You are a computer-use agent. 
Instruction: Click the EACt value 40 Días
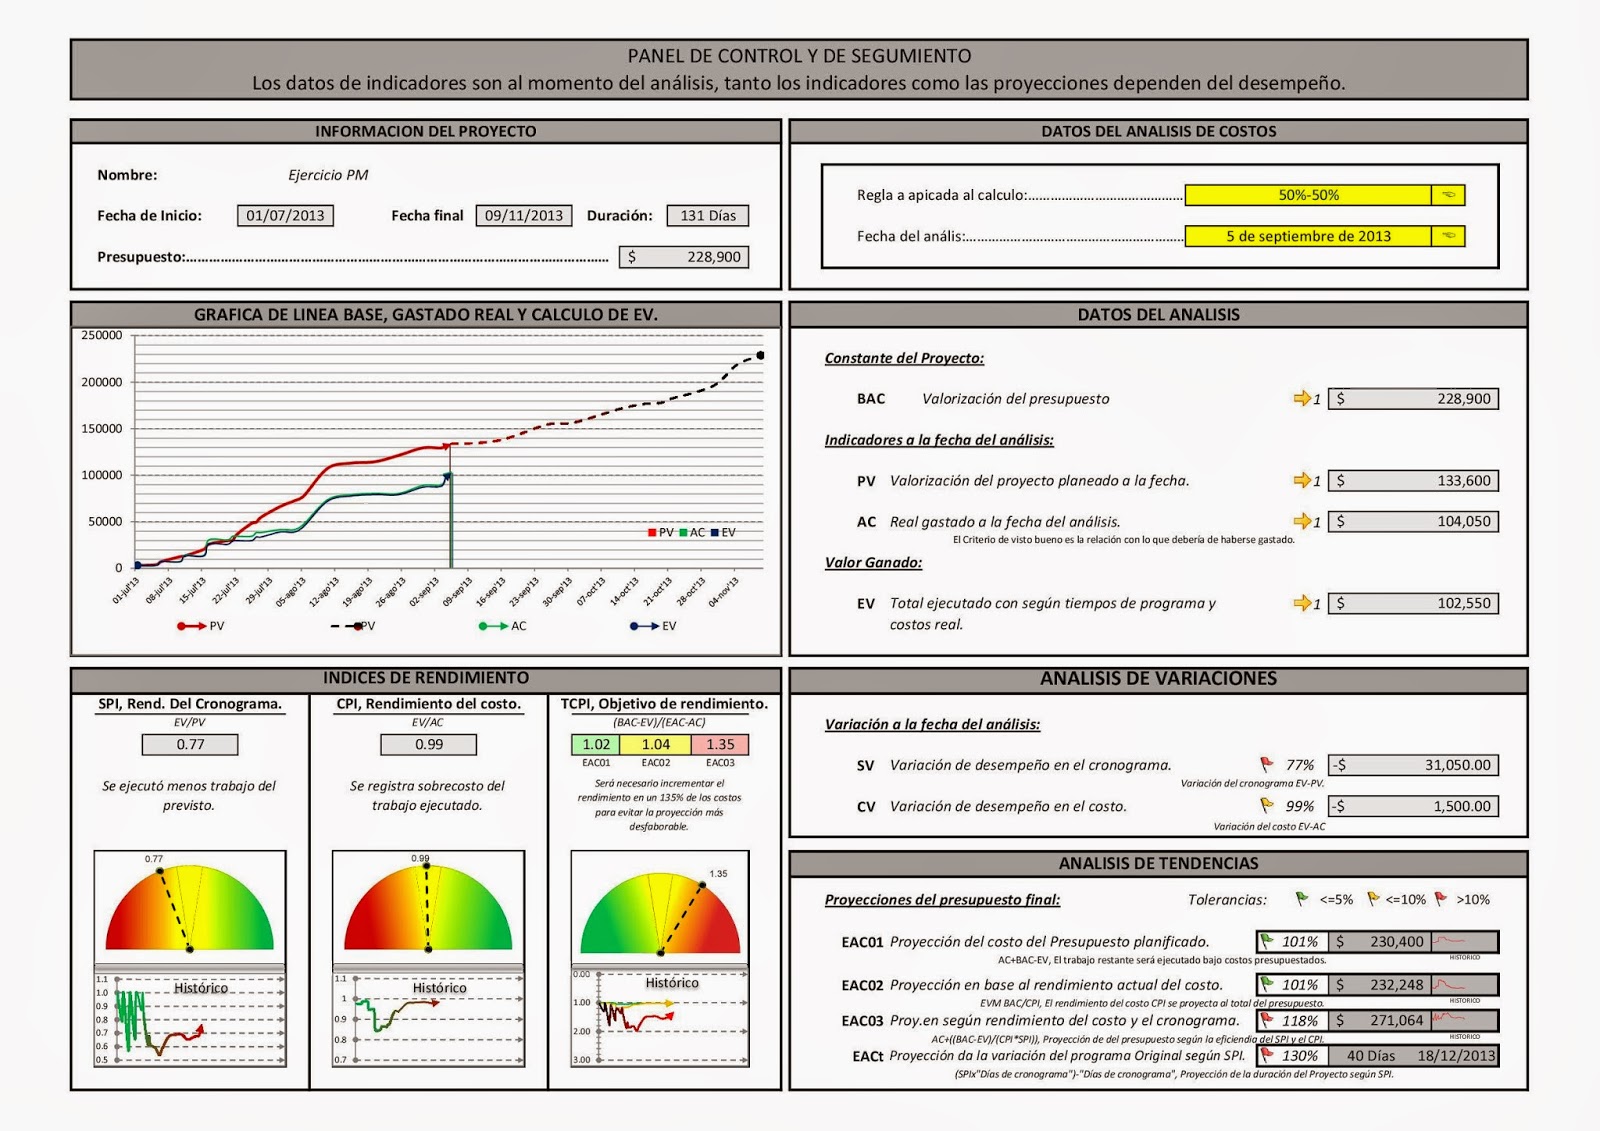(1370, 1055)
